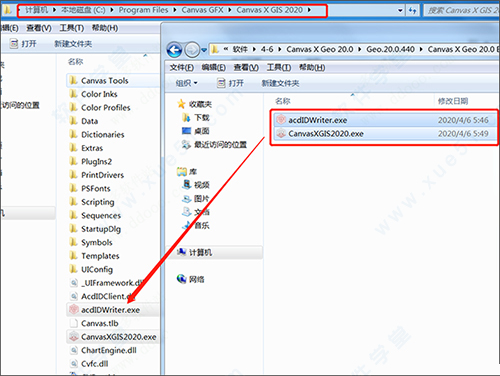
Task: Click the Forward navigation arrow in front window
Action: [x=192, y=50]
